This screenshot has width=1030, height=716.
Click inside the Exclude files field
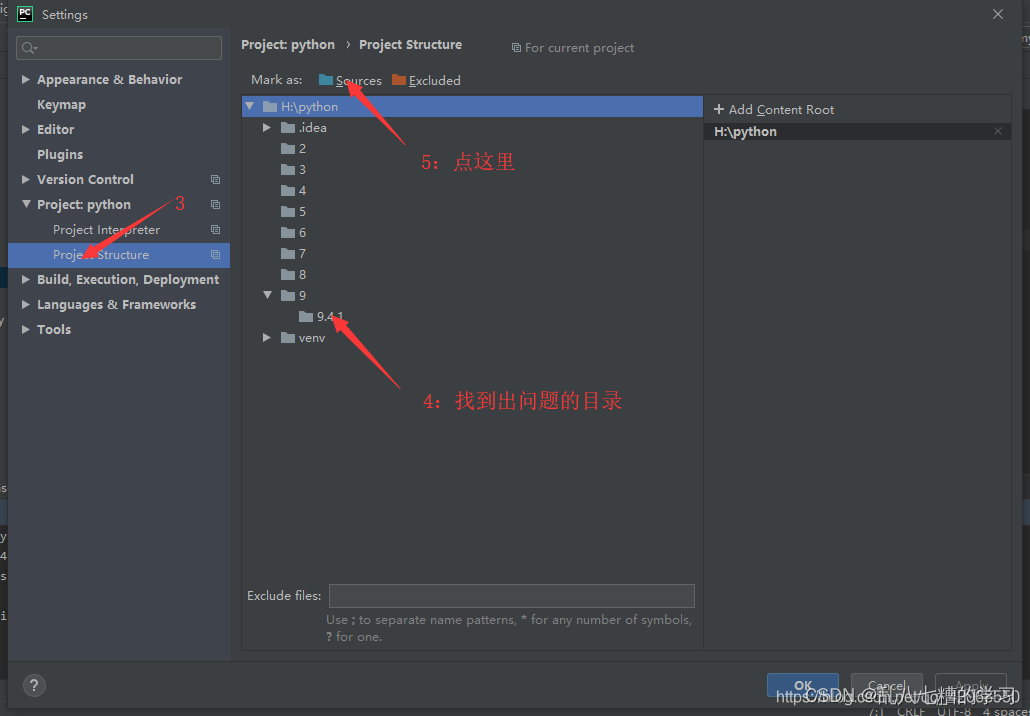pyautogui.click(x=511, y=595)
